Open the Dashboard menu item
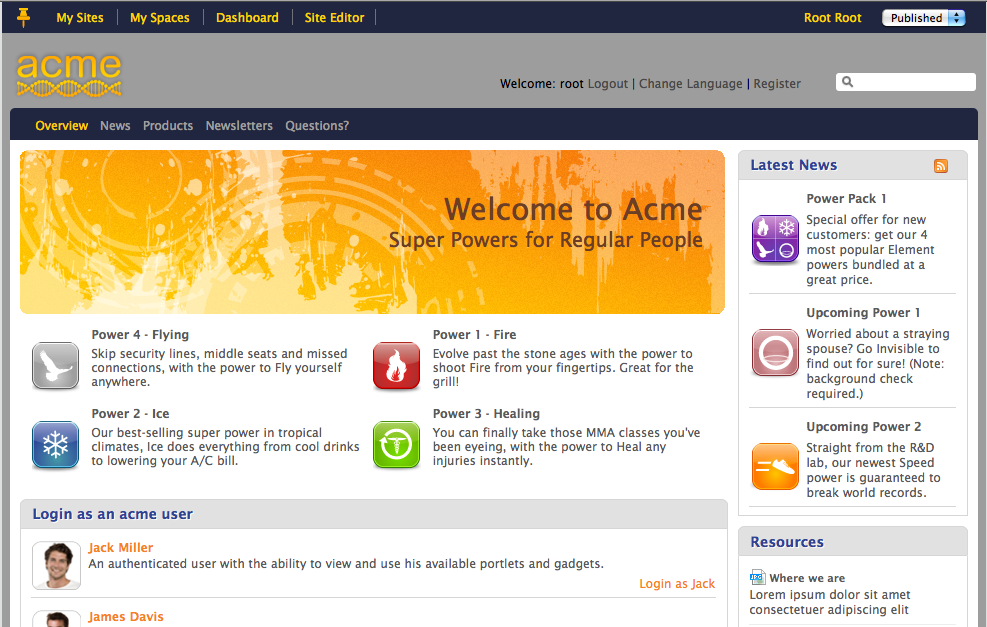This screenshot has height=627, width=987. pos(247,18)
